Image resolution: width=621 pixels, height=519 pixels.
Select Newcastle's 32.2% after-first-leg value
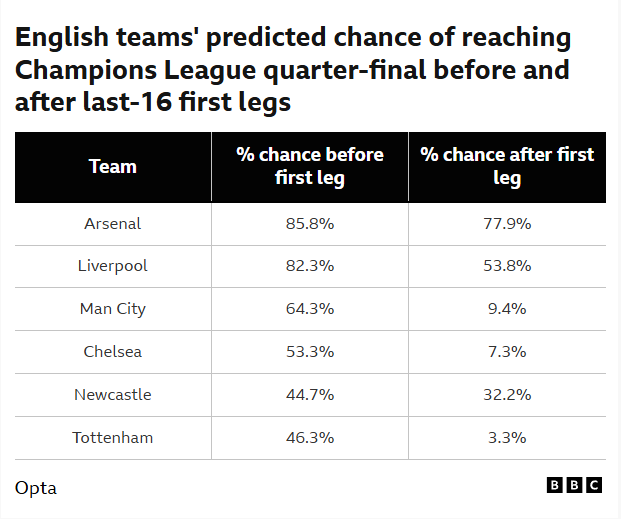tap(507, 394)
